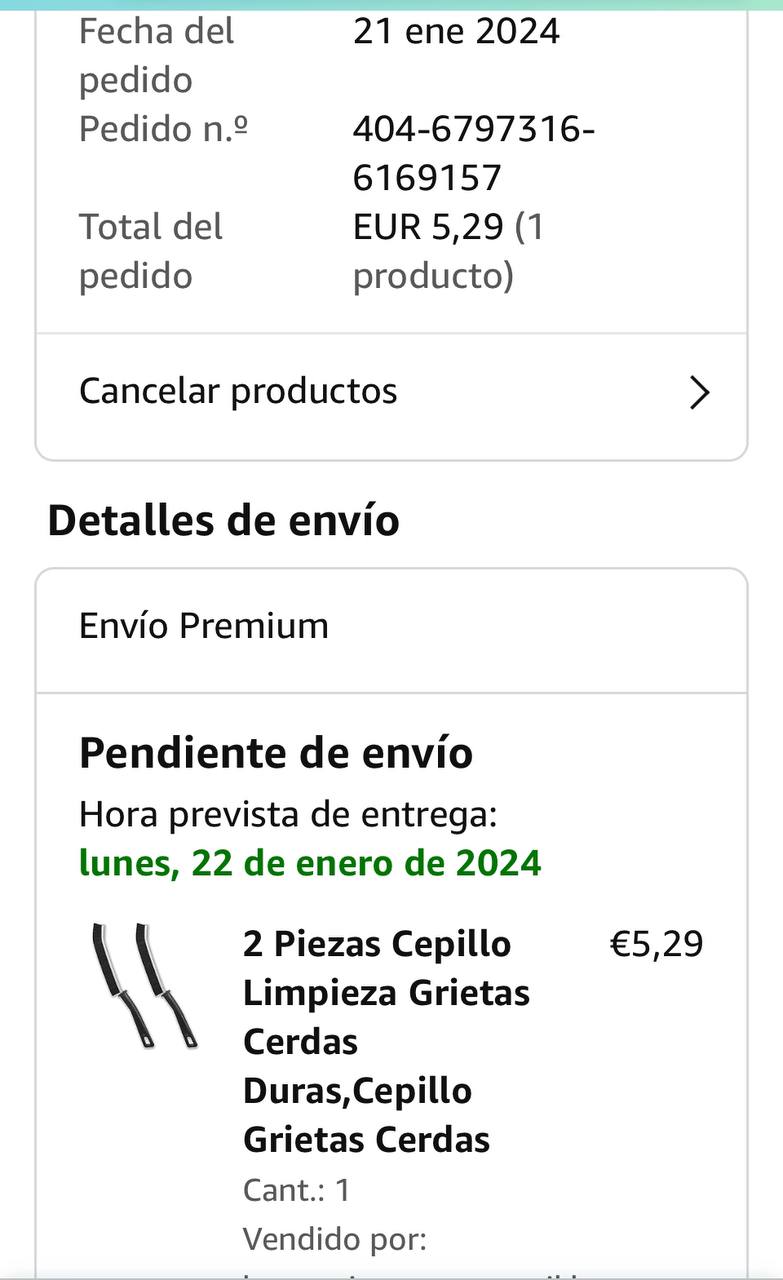Click the Pedido n.º label
The image size is (783, 1280).
[163, 129]
